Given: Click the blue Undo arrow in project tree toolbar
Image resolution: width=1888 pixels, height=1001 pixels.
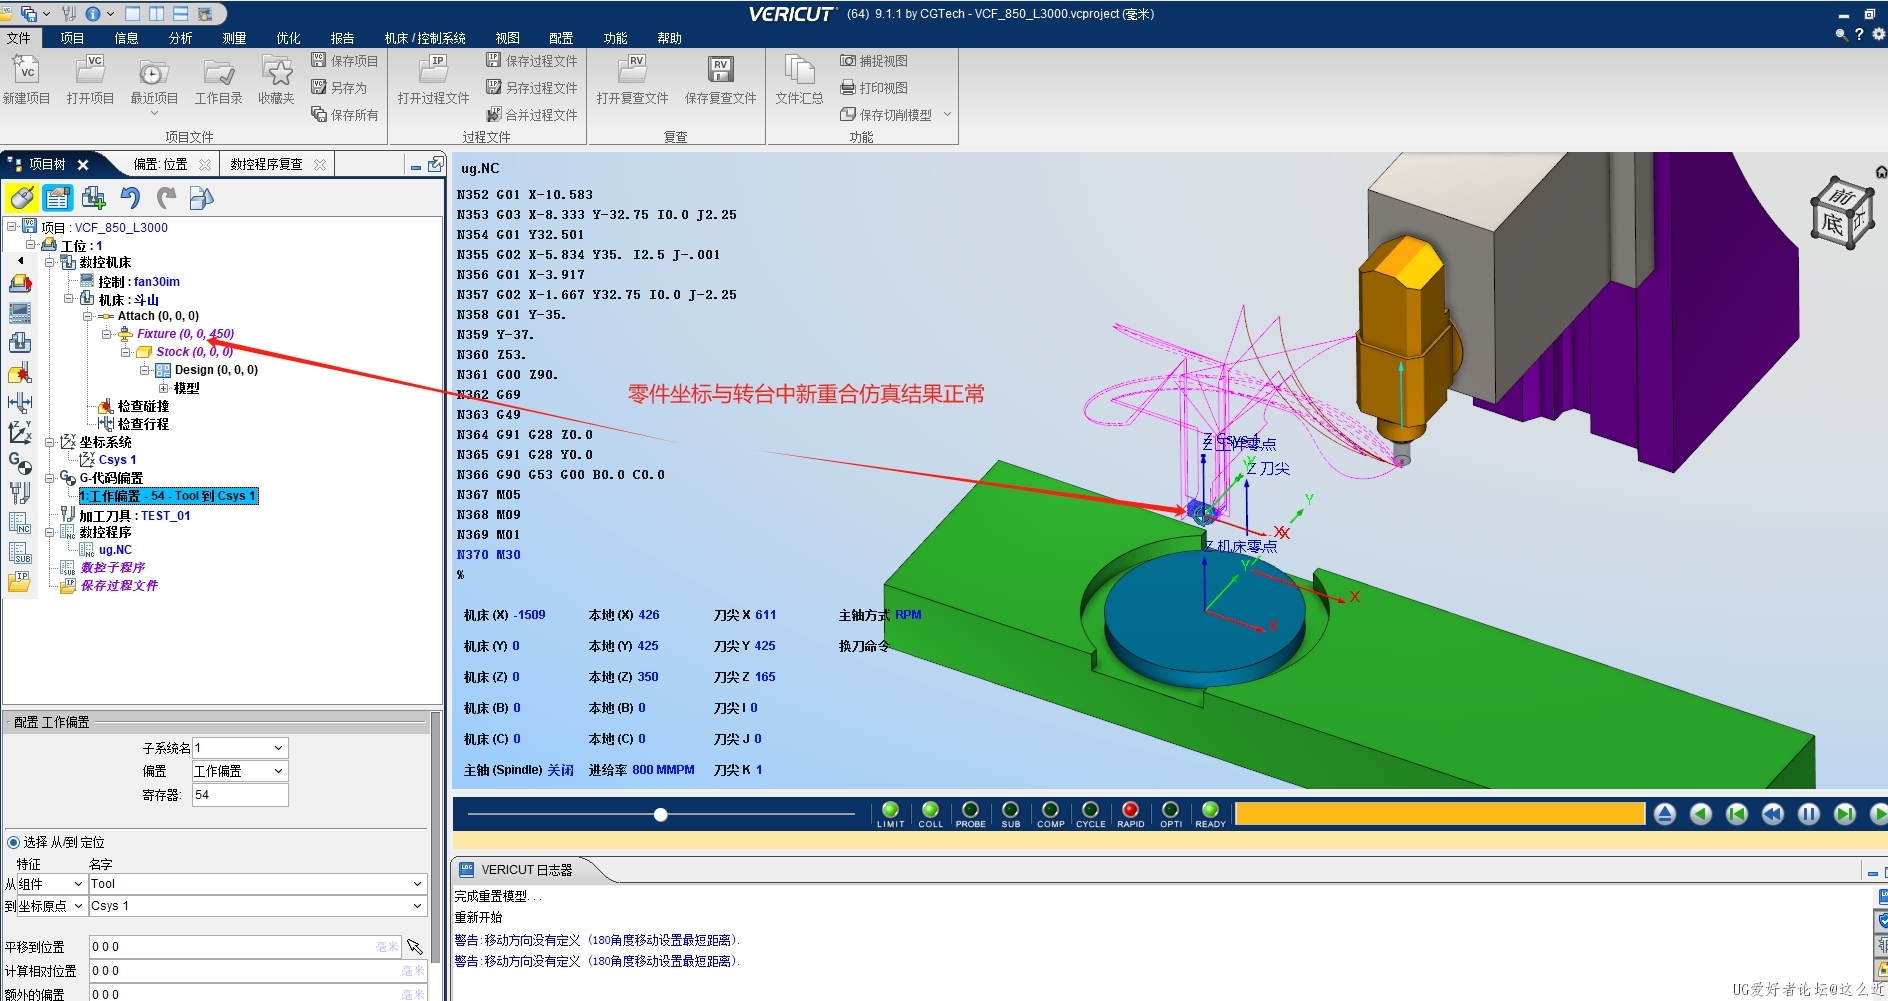Looking at the screenshot, I should (x=130, y=198).
